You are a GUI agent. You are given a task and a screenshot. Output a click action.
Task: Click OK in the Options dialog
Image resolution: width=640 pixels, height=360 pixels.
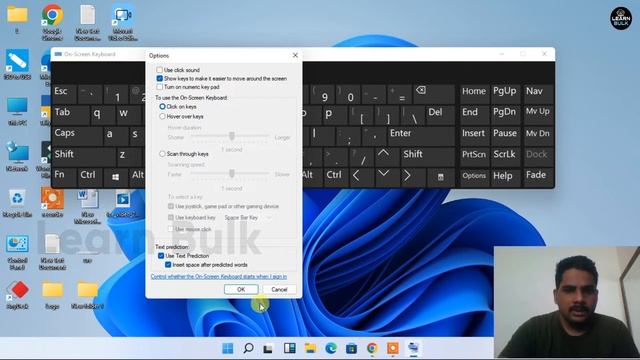click(x=241, y=289)
